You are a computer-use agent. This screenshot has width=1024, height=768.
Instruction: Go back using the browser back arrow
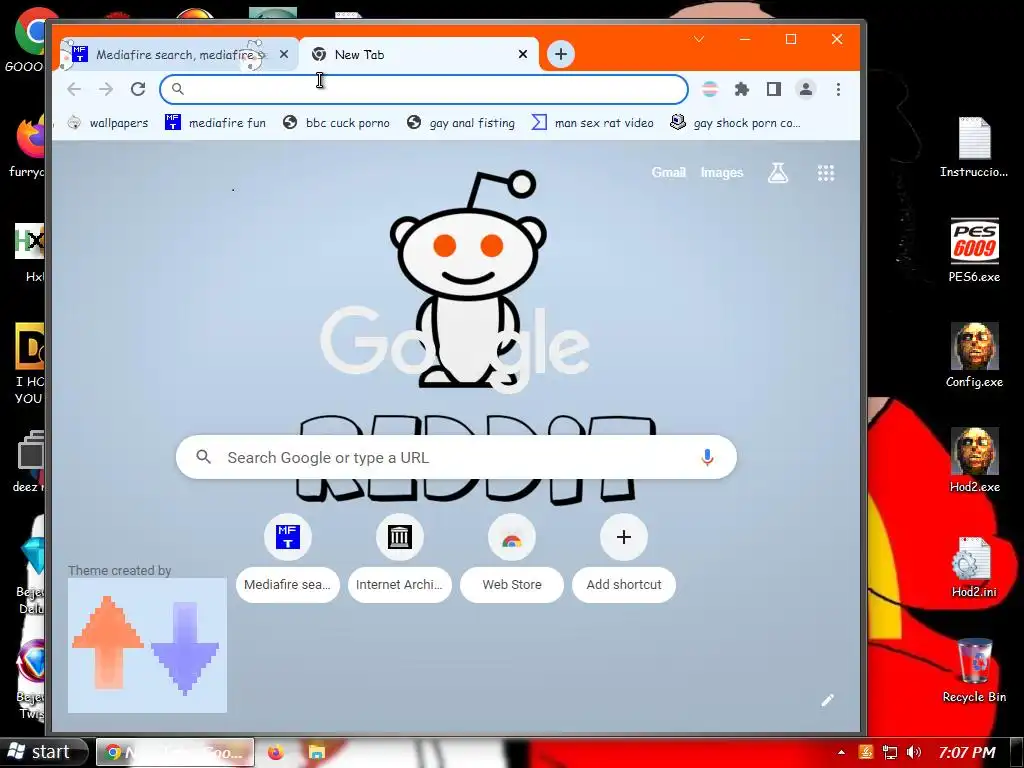74,89
